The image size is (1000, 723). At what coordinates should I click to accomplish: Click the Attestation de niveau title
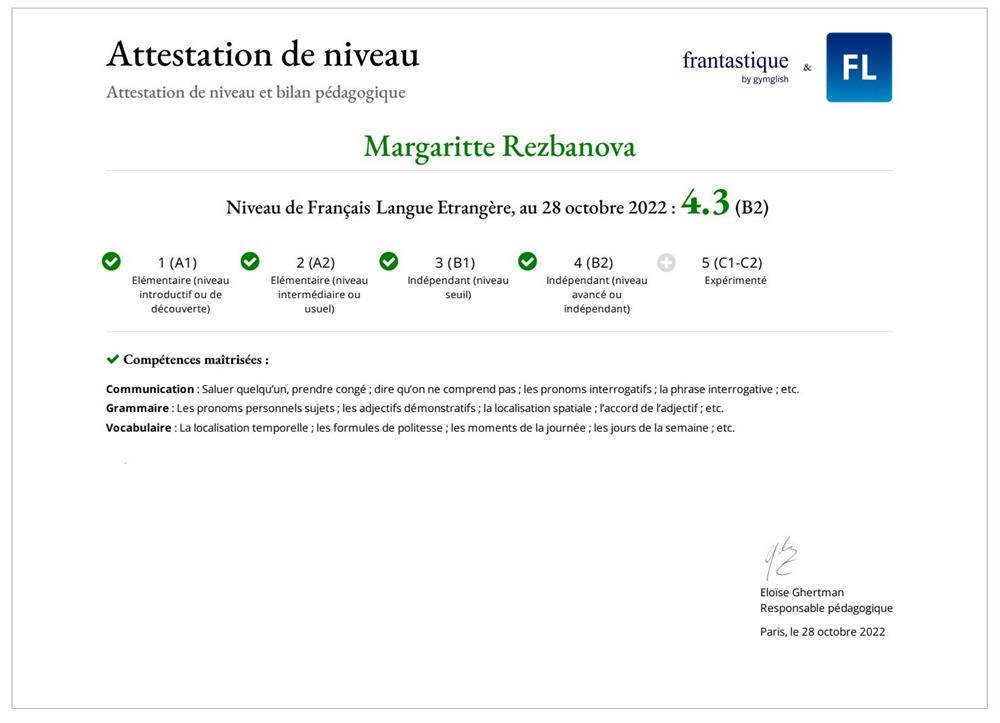pos(263,54)
